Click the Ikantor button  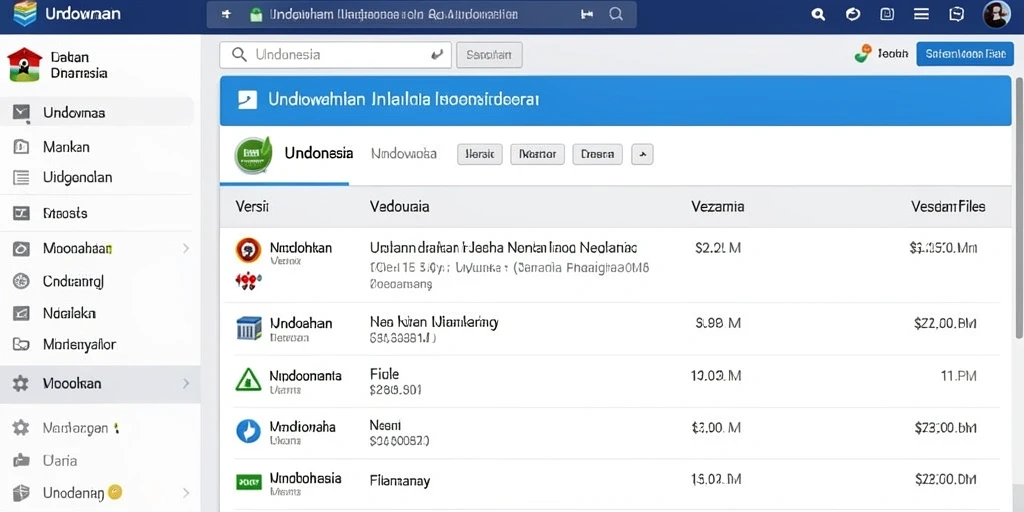[x=537, y=155]
